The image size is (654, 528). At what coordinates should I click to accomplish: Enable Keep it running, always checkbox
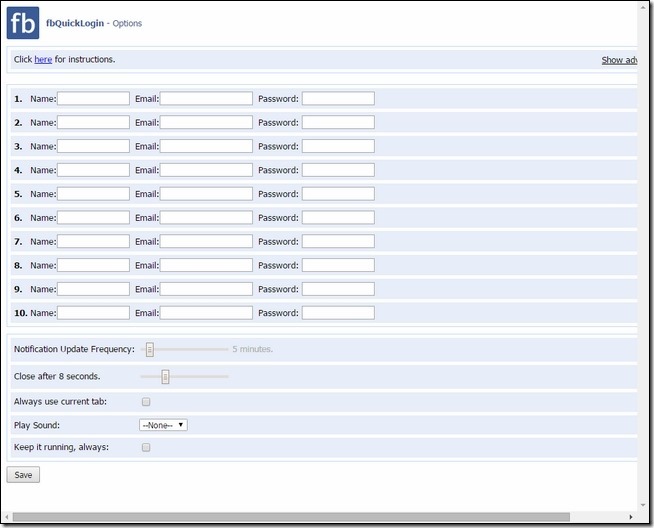pos(146,448)
